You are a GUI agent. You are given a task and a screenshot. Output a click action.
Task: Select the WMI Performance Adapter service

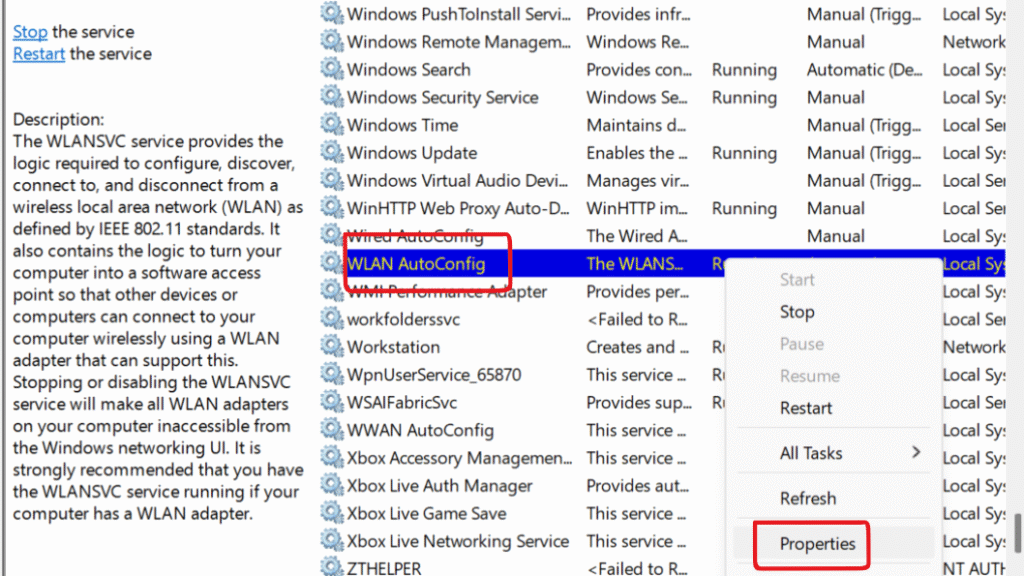(447, 291)
